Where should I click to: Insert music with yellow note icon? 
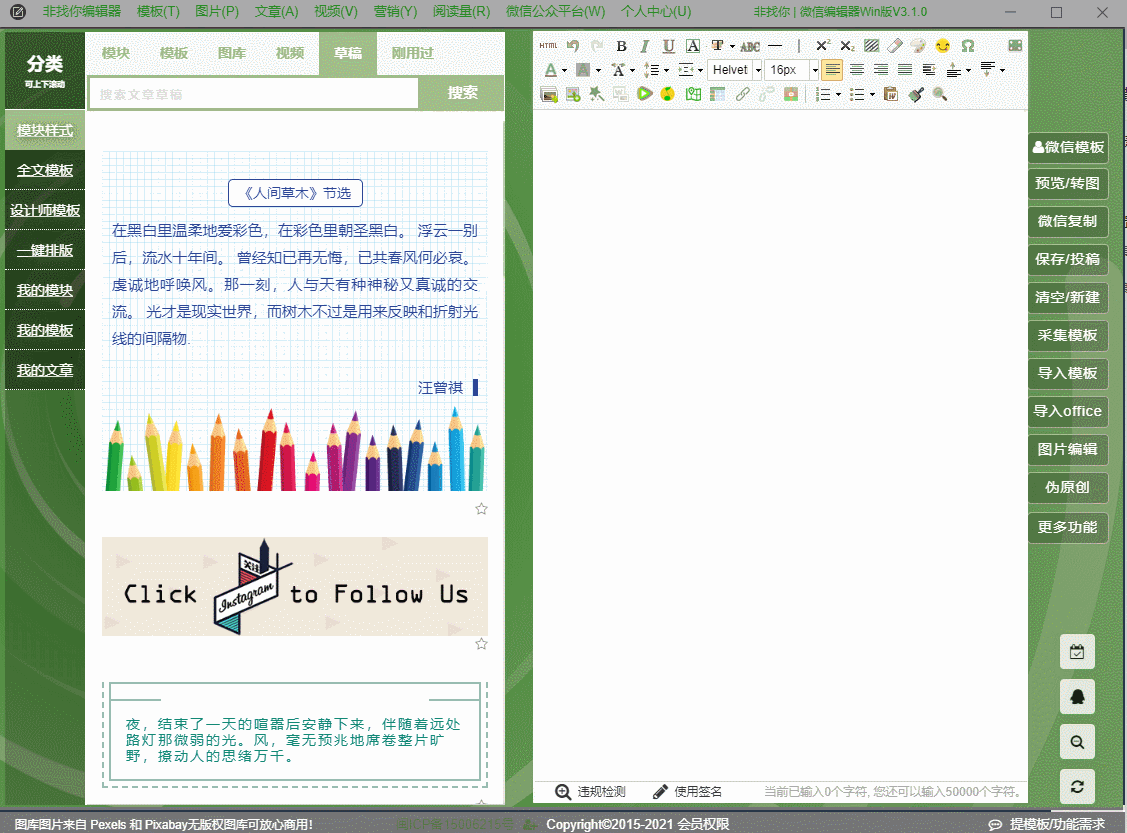click(x=668, y=94)
